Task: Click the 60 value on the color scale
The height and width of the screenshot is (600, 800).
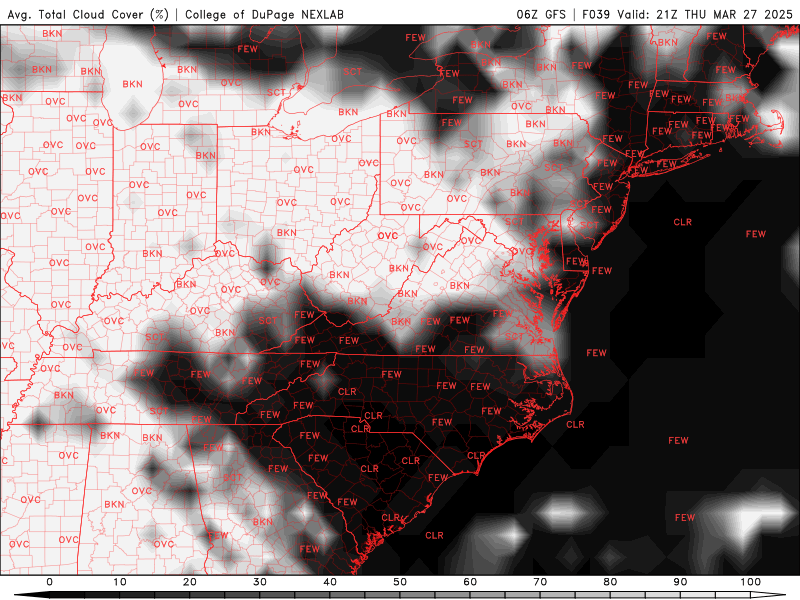Action: (x=470, y=582)
